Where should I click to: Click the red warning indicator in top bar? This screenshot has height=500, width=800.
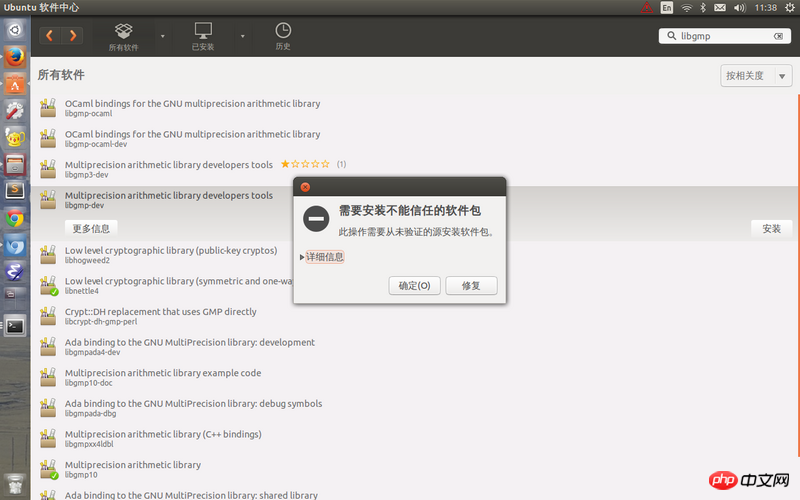click(x=646, y=8)
